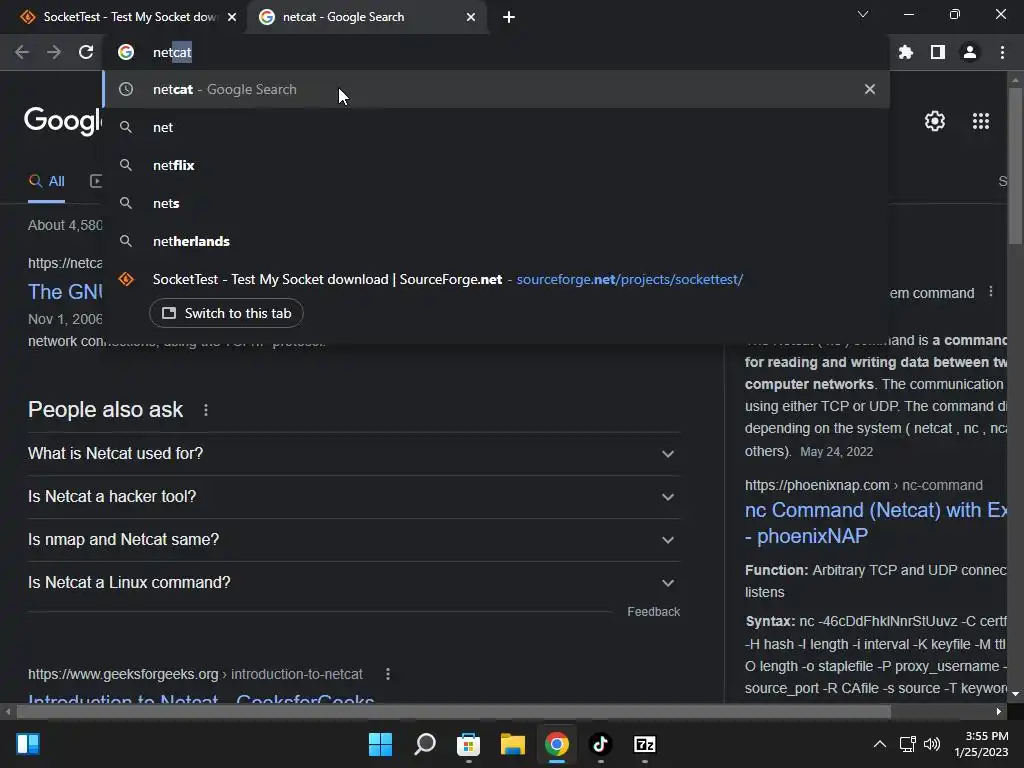
Task: Choose the 'net' search suggestion
Action: 496,127
